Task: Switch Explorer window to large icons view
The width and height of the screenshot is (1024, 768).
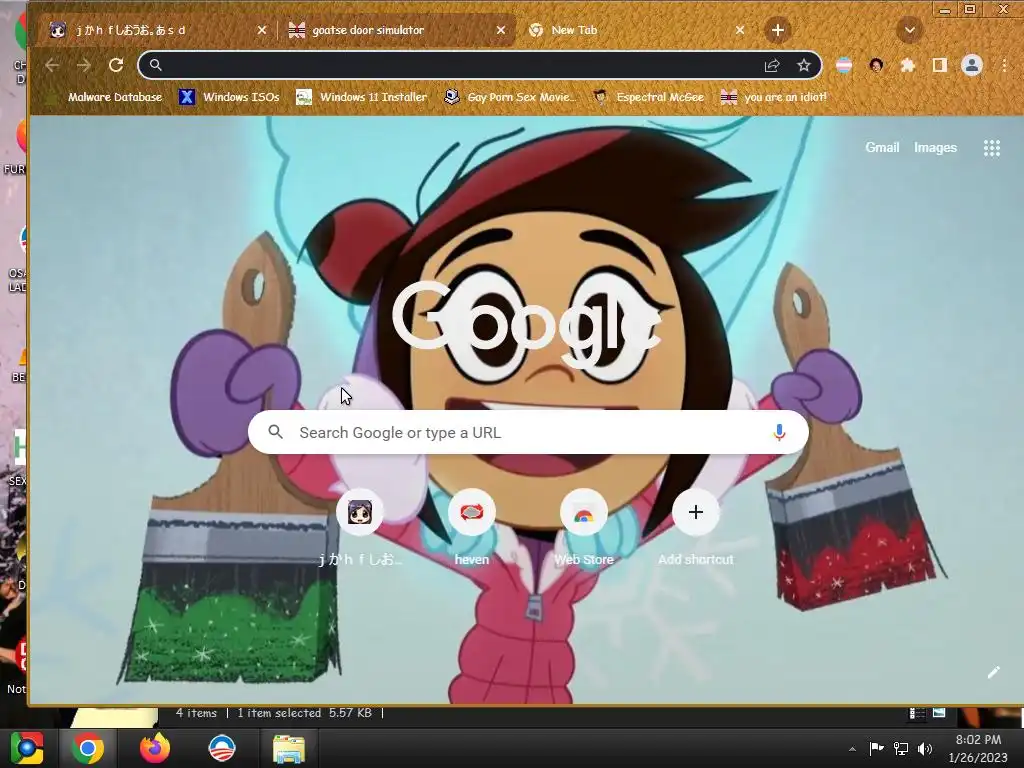Action: point(939,712)
